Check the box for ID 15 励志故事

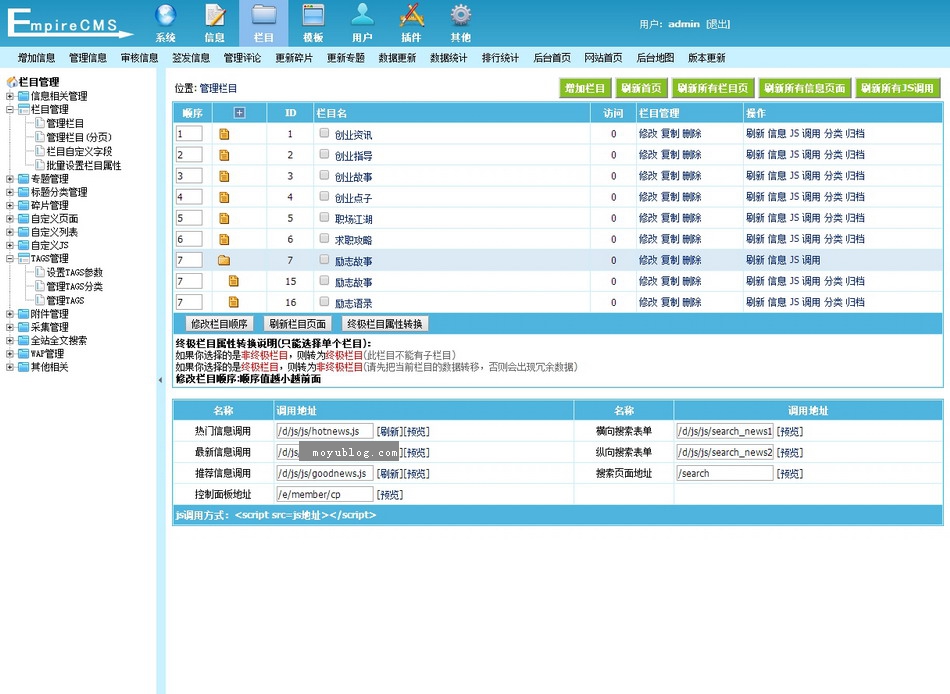point(324,281)
